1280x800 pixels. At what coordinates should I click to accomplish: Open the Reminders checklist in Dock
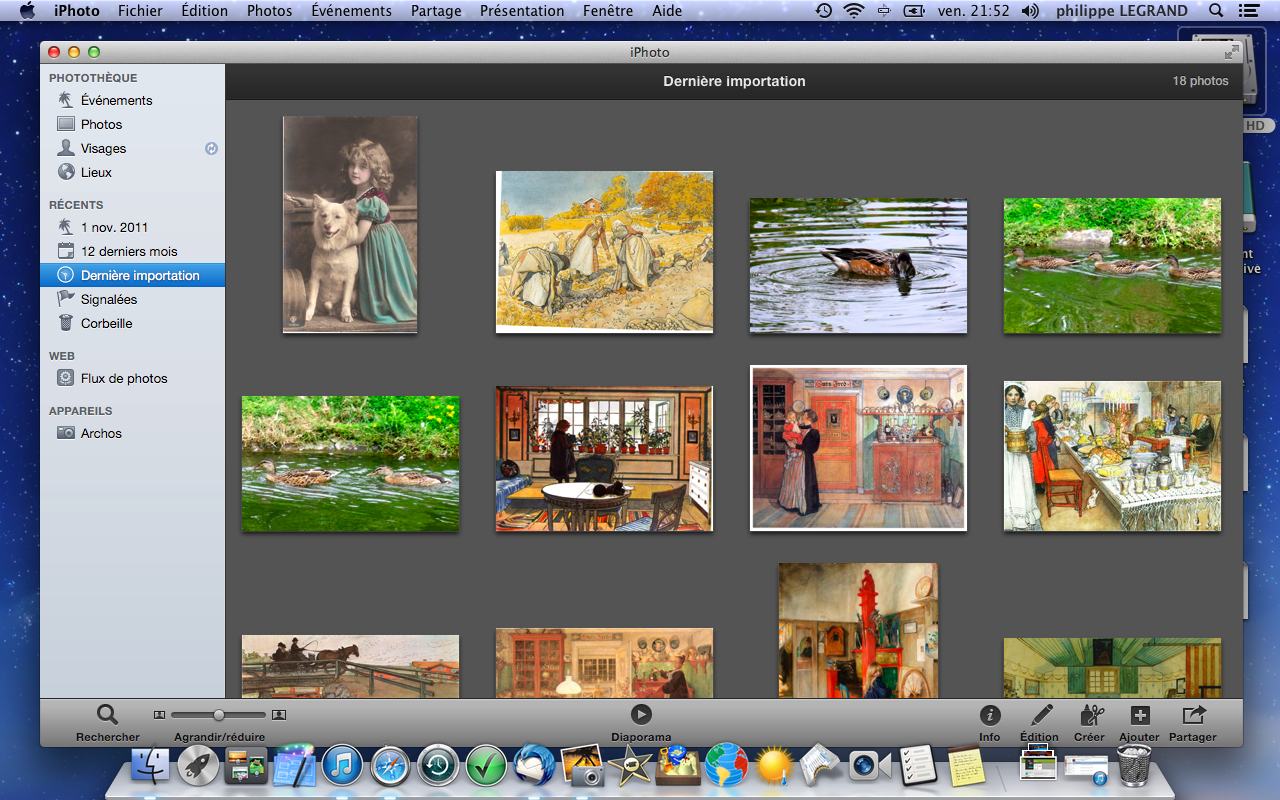[918, 766]
